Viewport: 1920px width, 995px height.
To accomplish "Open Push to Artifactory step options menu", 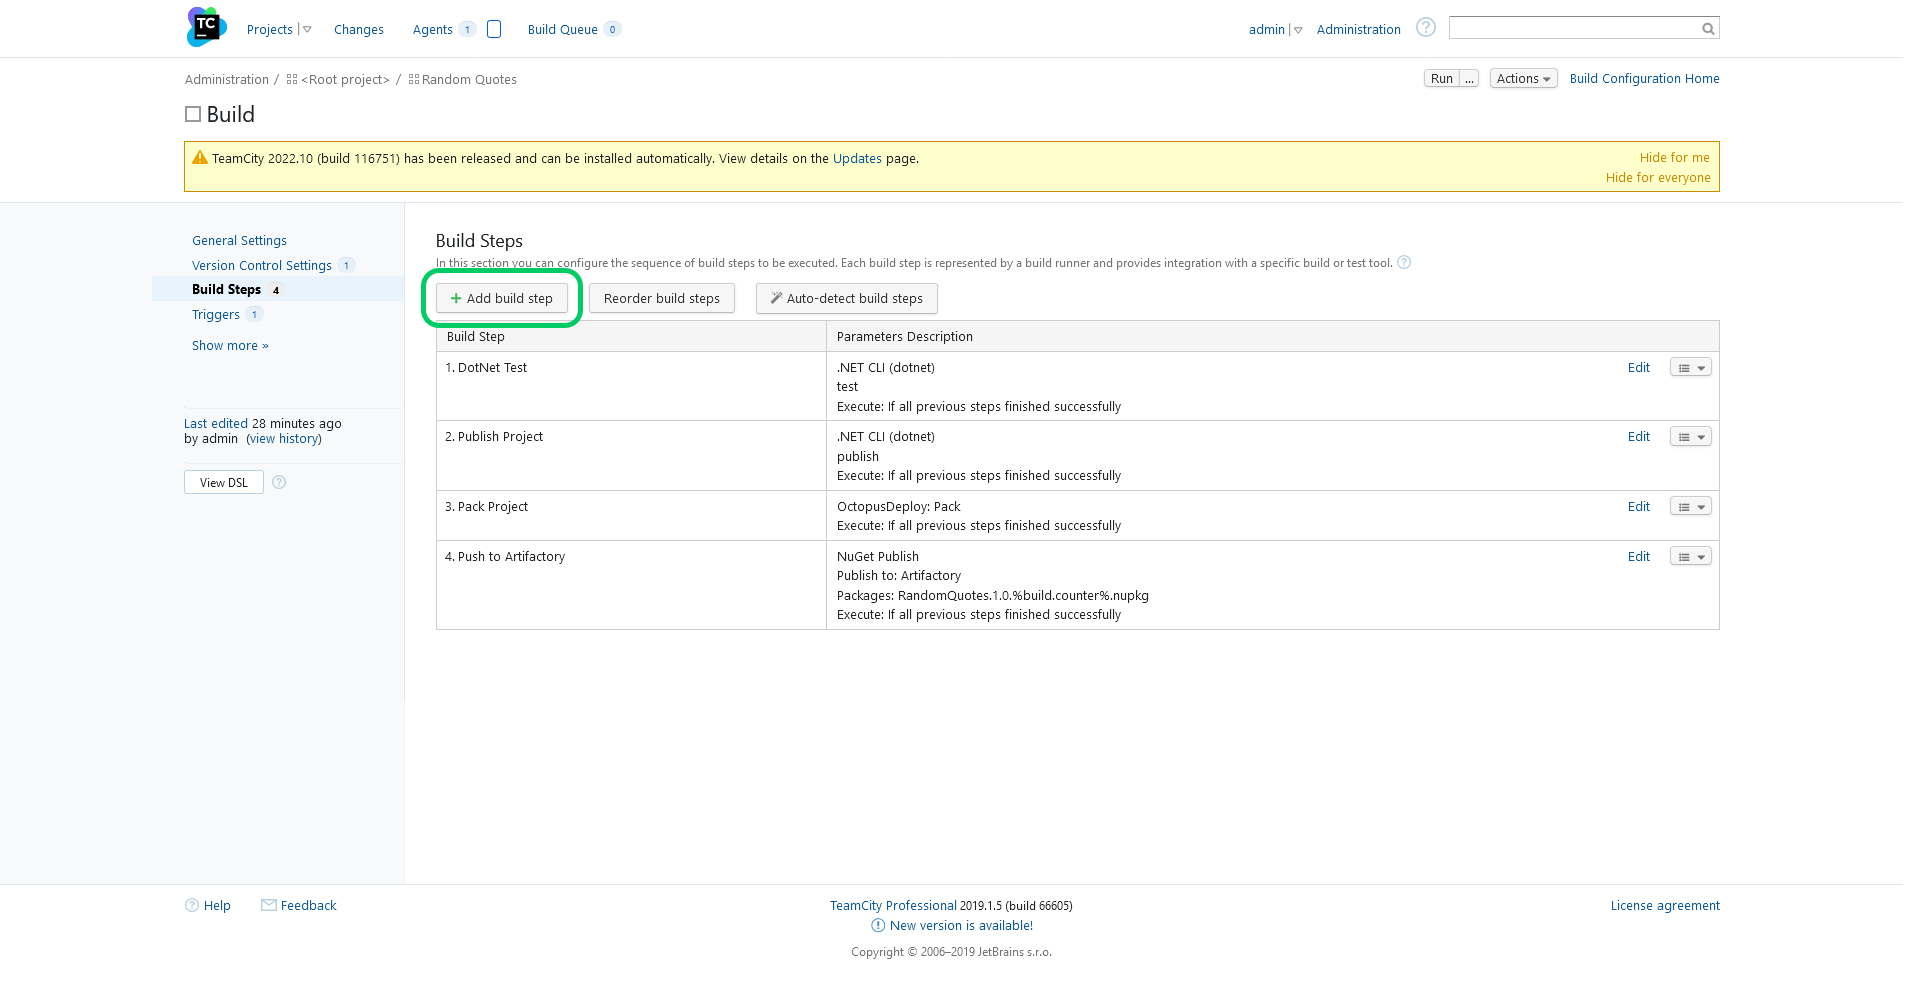I will (1691, 556).
